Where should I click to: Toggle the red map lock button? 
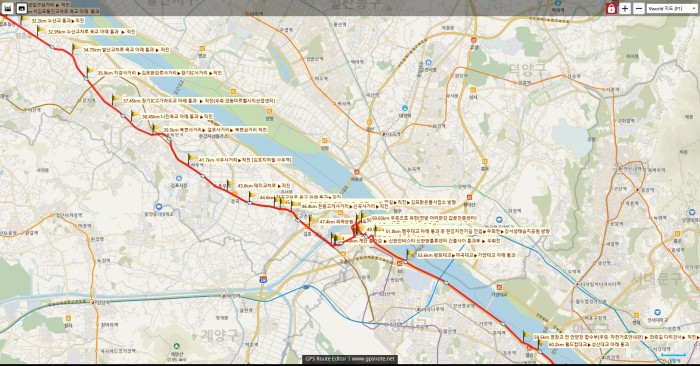pyautogui.click(x=611, y=8)
